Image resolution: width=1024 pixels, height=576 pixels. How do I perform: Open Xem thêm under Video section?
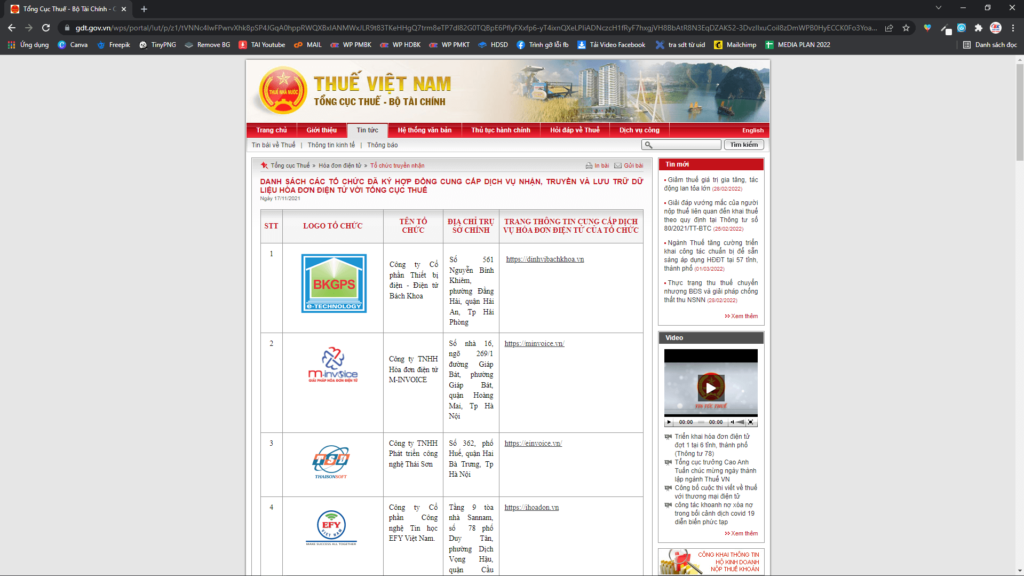tap(741, 534)
